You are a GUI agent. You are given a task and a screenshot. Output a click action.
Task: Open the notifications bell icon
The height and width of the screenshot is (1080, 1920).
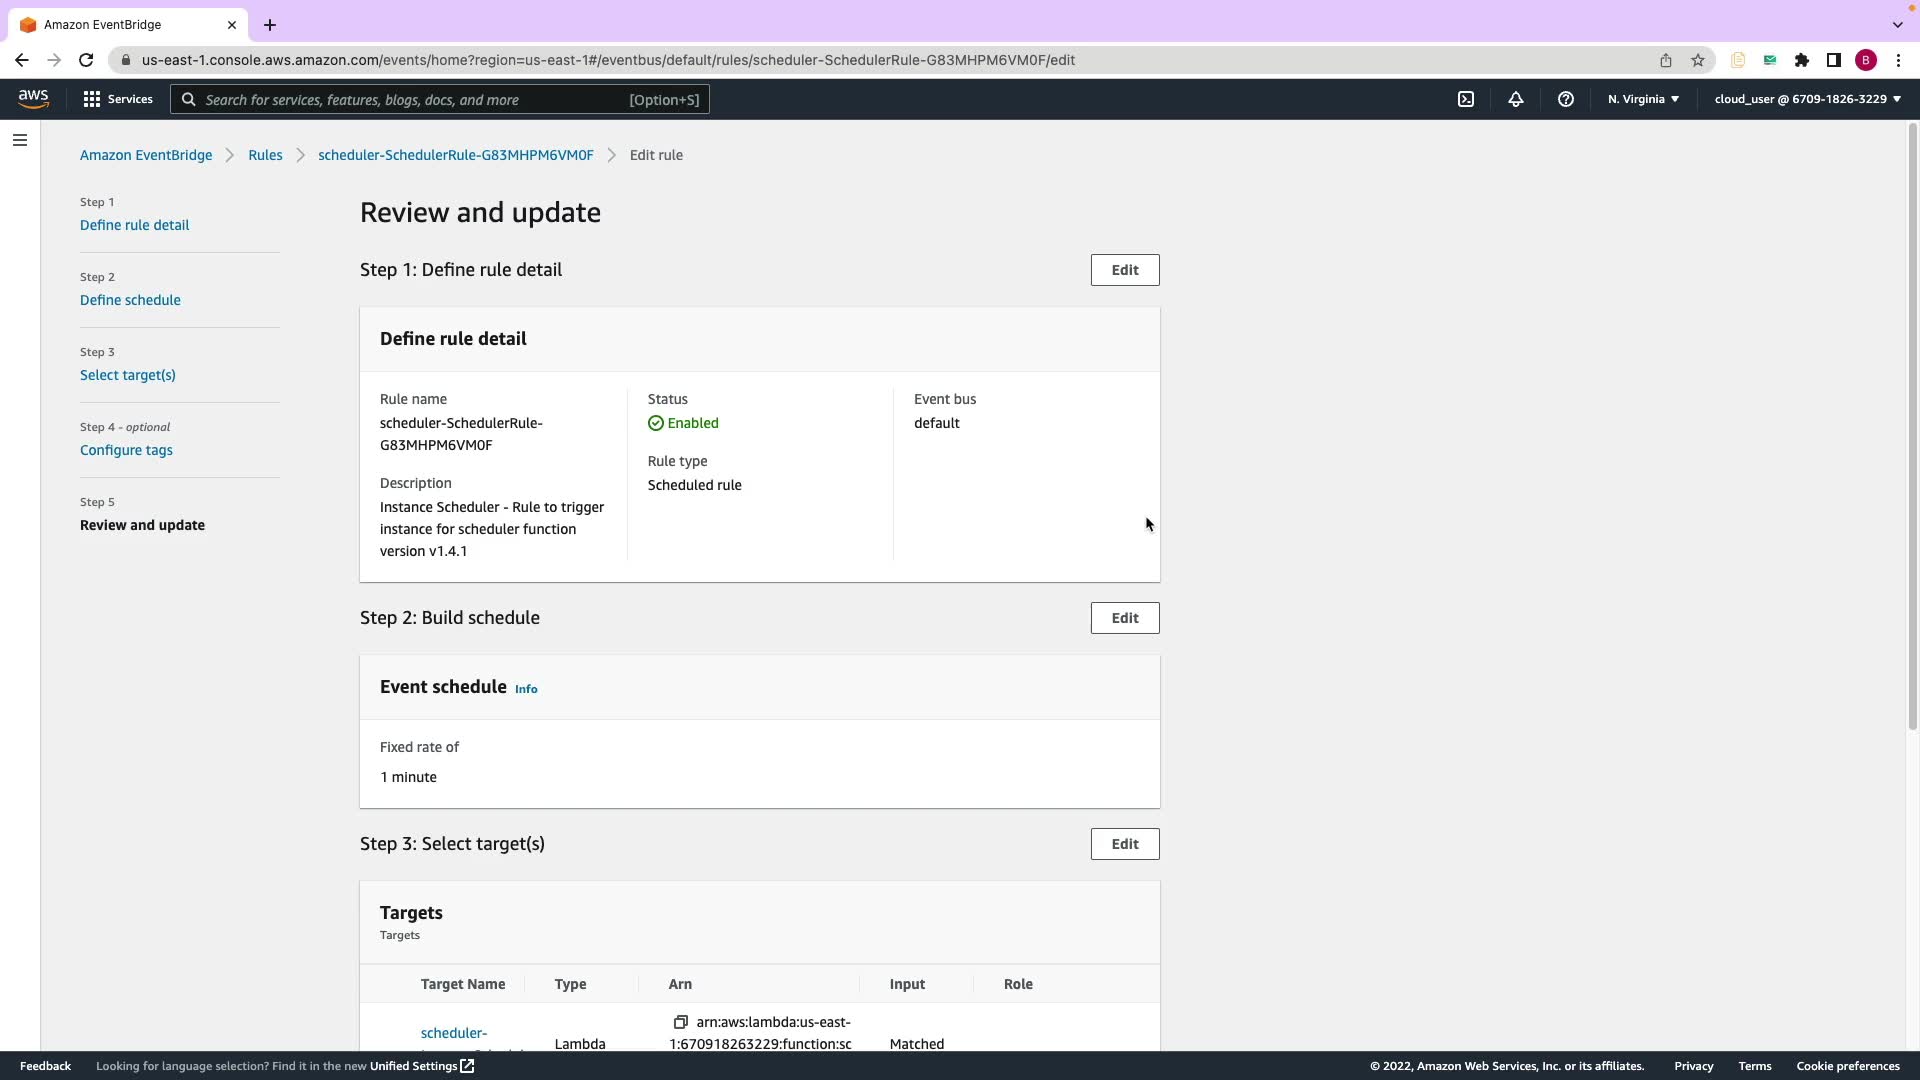coord(1516,99)
